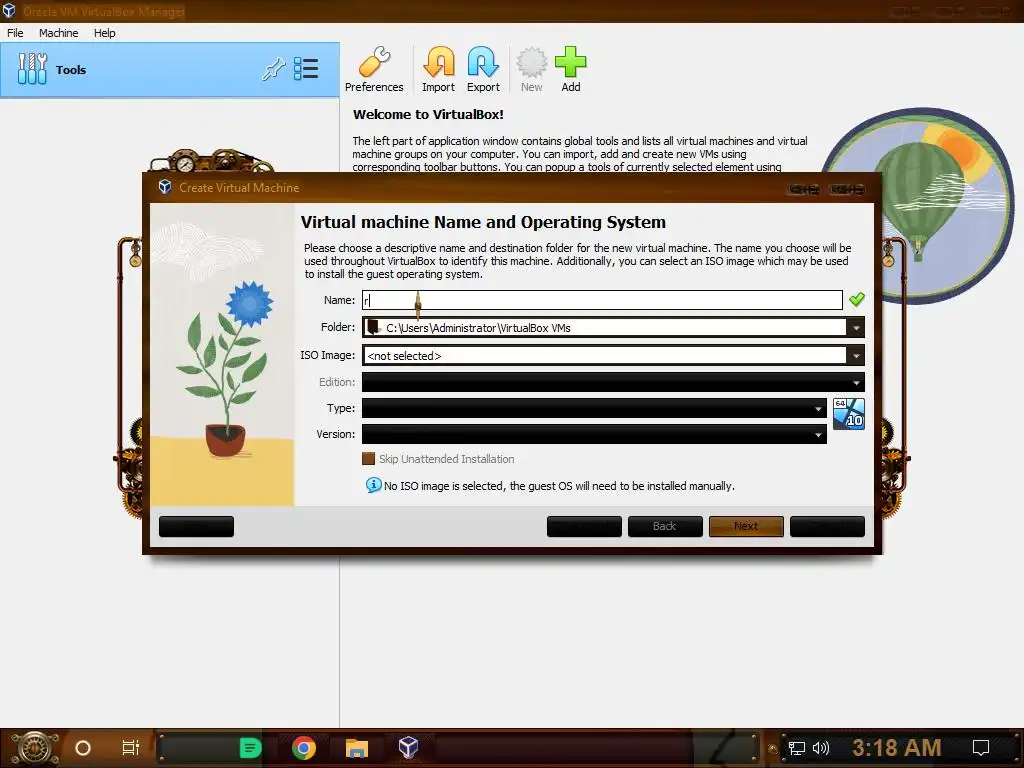The image size is (1024, 768).
Task: Toggle Skip Unattended Installation checkbox
Action: pyautogui.click(x=368, y=458)
